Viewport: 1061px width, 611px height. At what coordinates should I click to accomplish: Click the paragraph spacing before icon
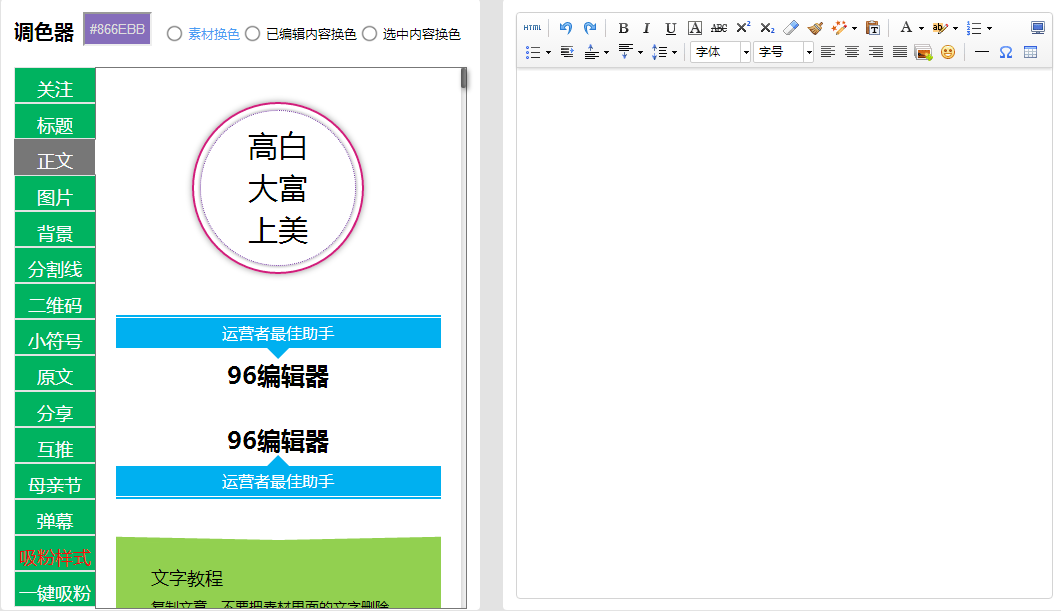click(591, 52)
